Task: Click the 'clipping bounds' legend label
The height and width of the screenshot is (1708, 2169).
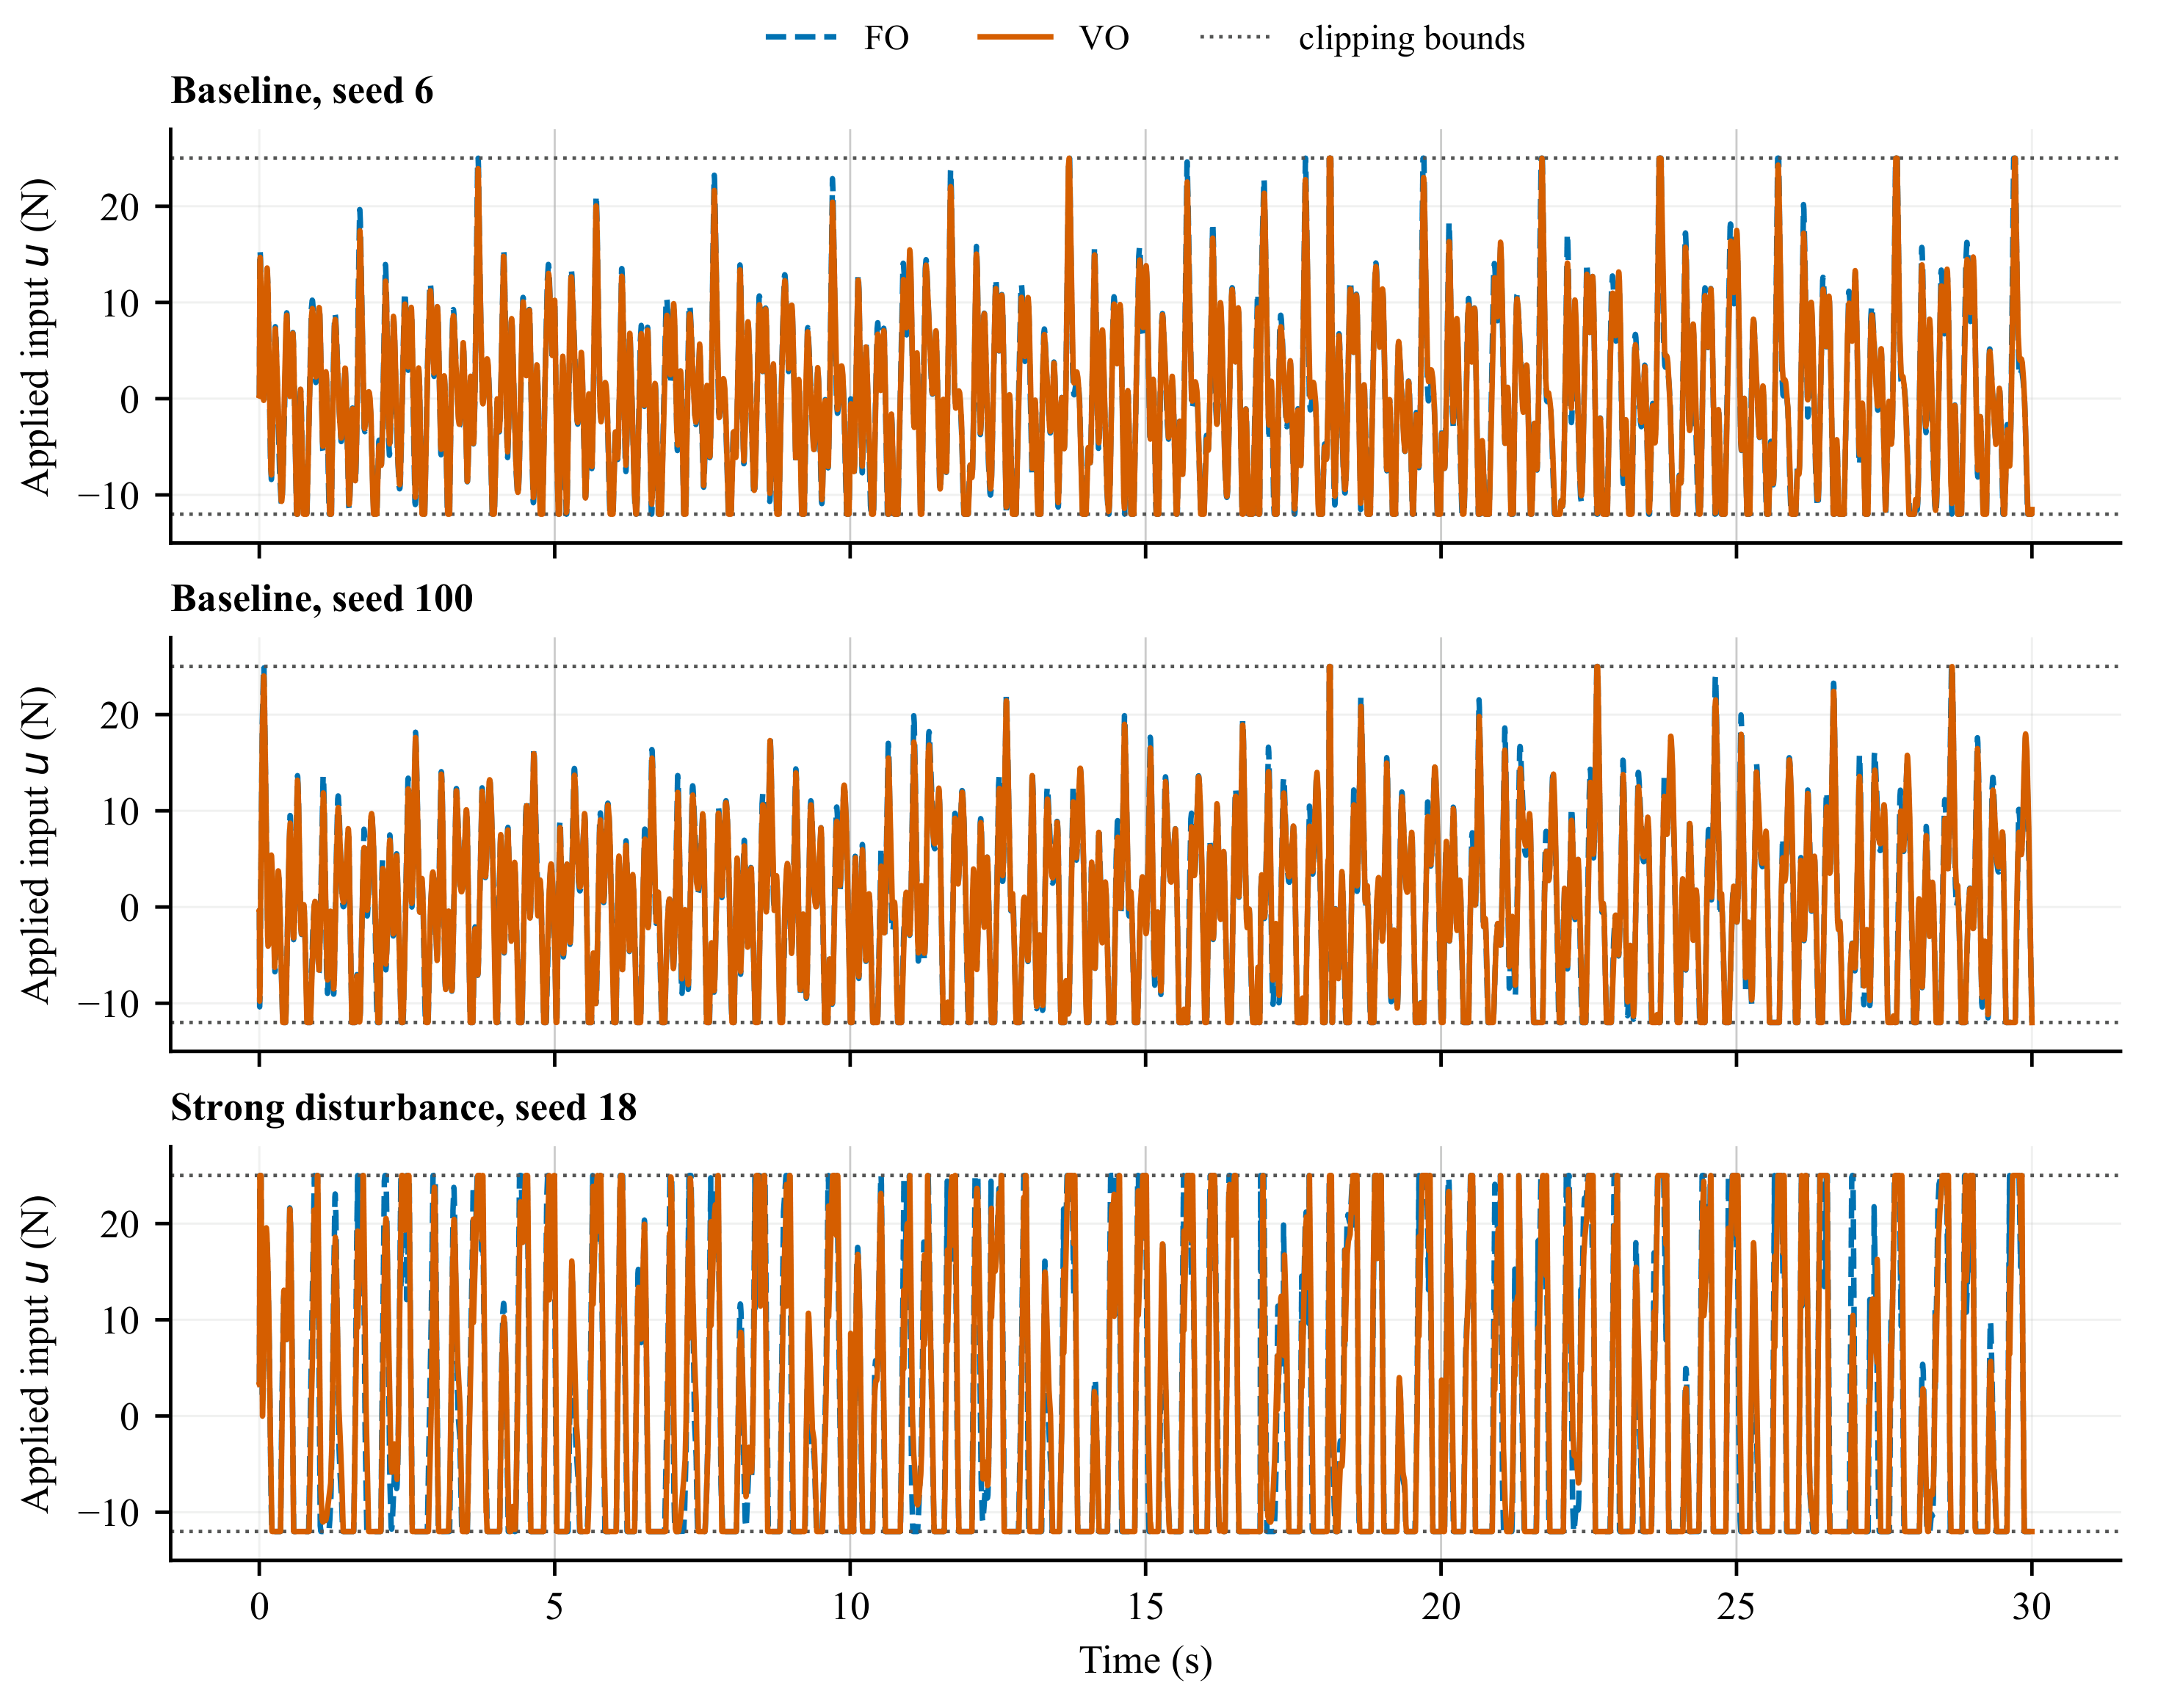Action: coord(1411,39)
